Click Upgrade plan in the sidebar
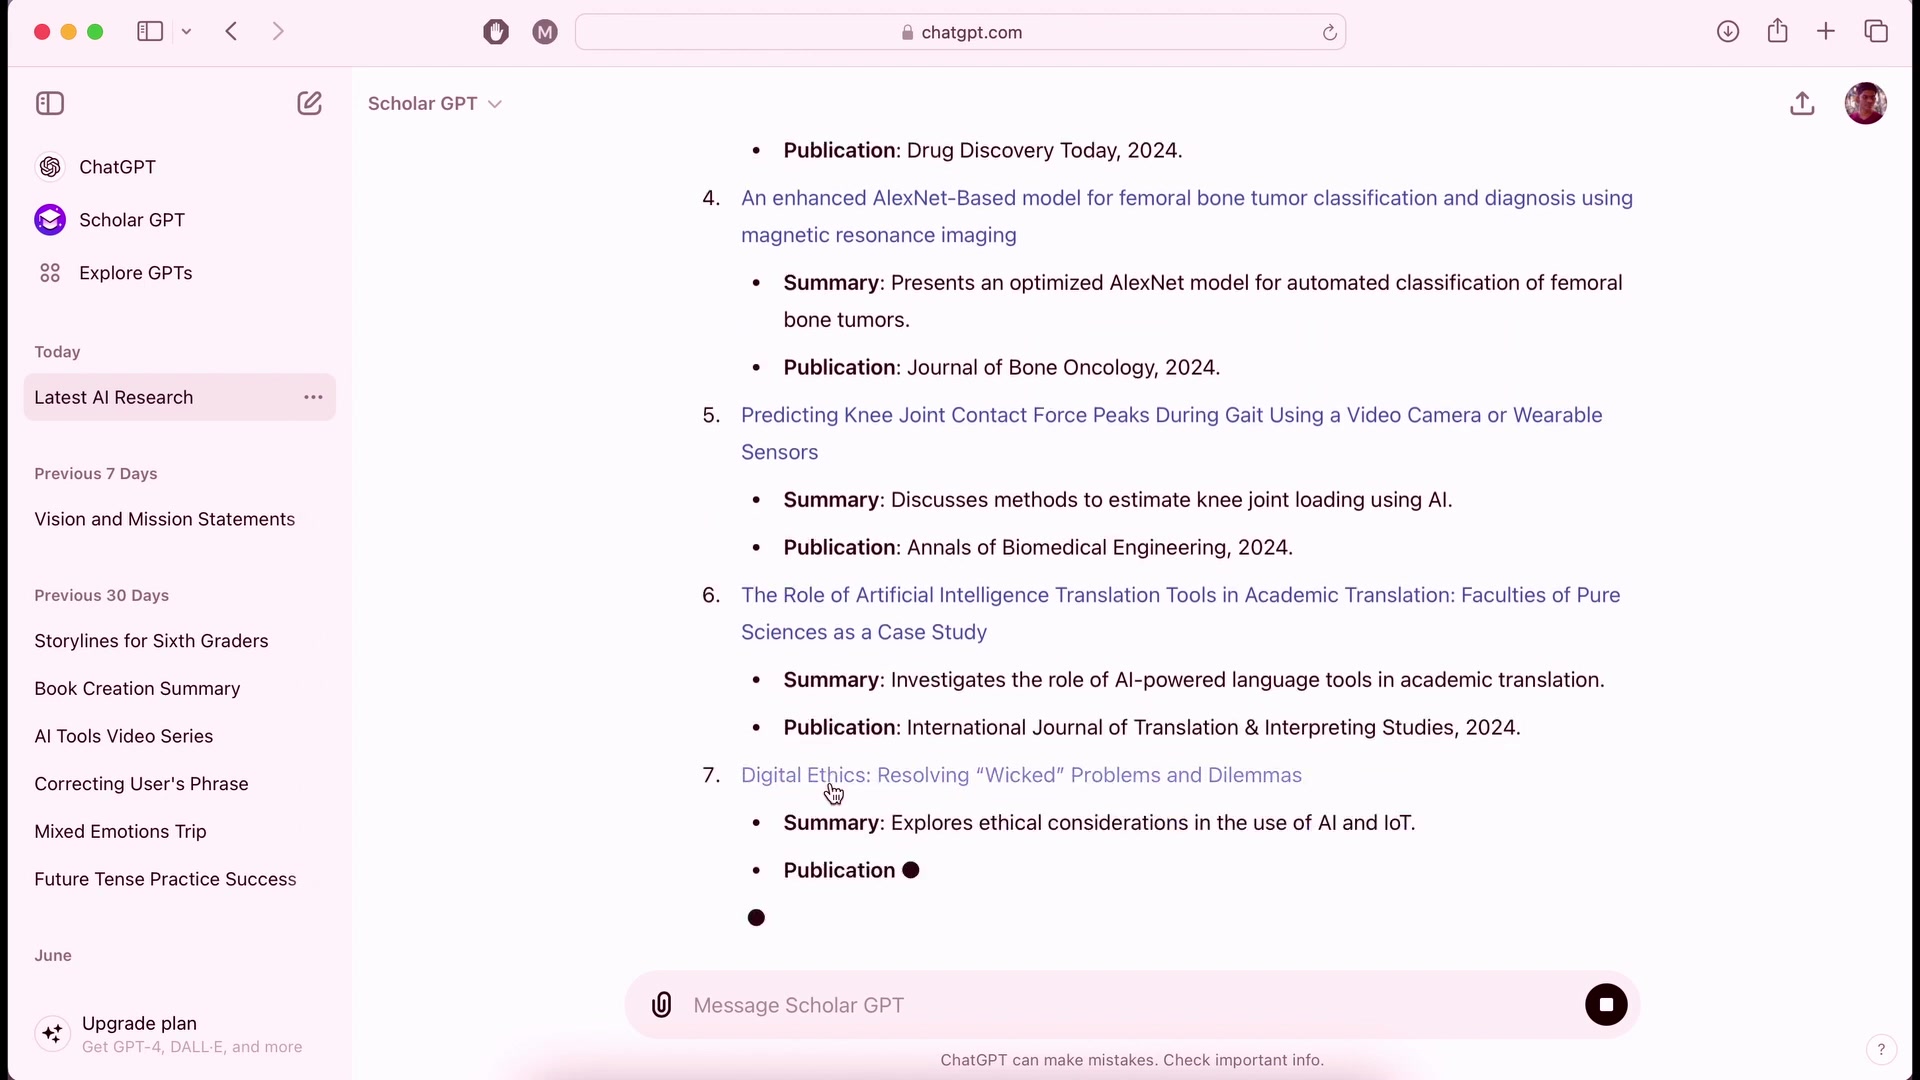 click(x=140, y=1023)
